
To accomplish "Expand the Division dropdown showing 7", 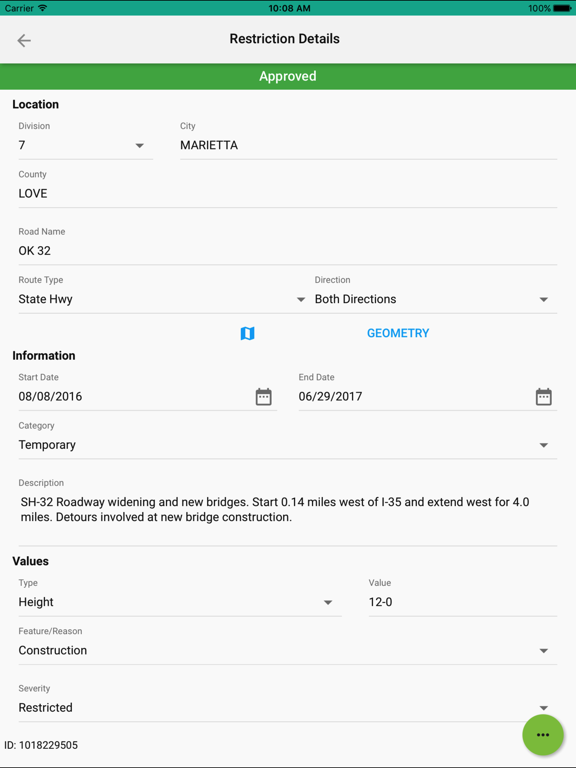I will 86,145.
